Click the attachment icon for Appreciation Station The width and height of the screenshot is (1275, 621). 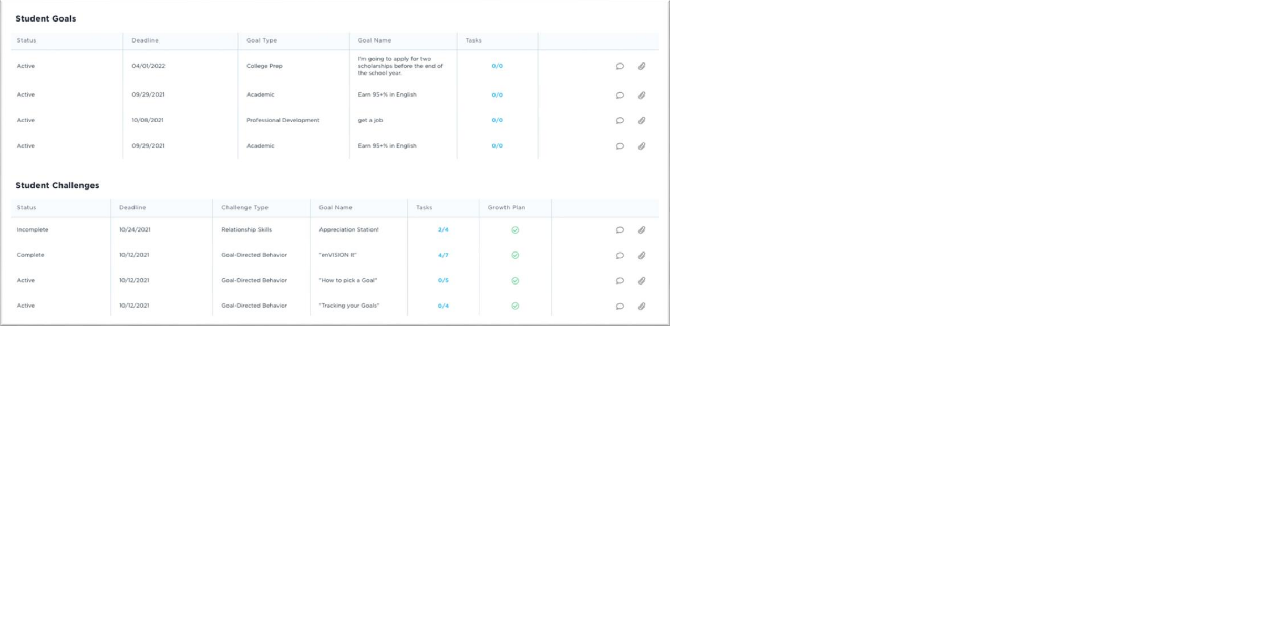[x=642, y=230]
